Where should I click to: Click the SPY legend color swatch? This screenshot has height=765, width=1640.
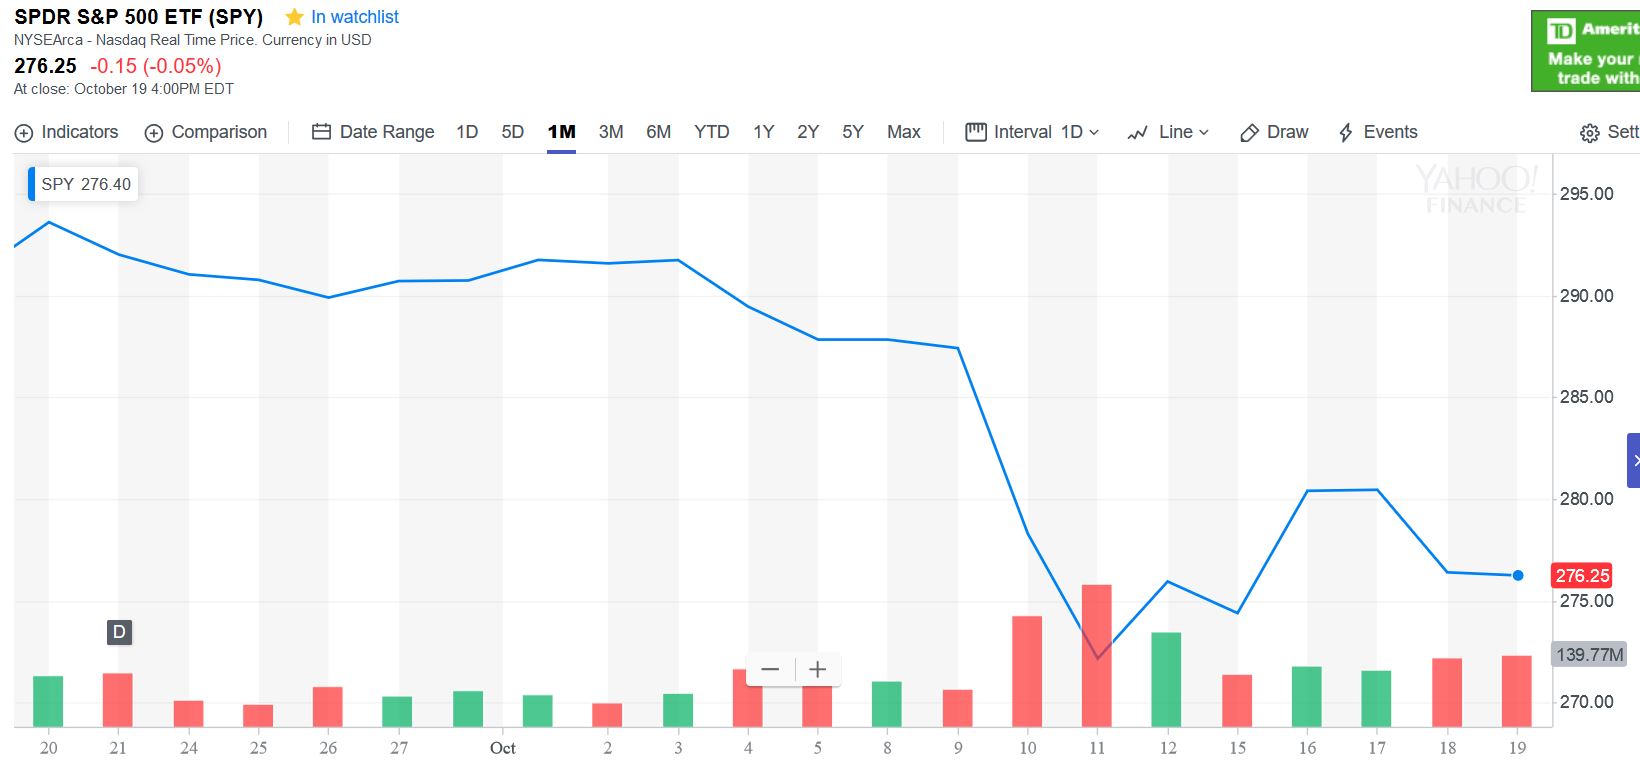pyautogui.click(x=32, y=184)
